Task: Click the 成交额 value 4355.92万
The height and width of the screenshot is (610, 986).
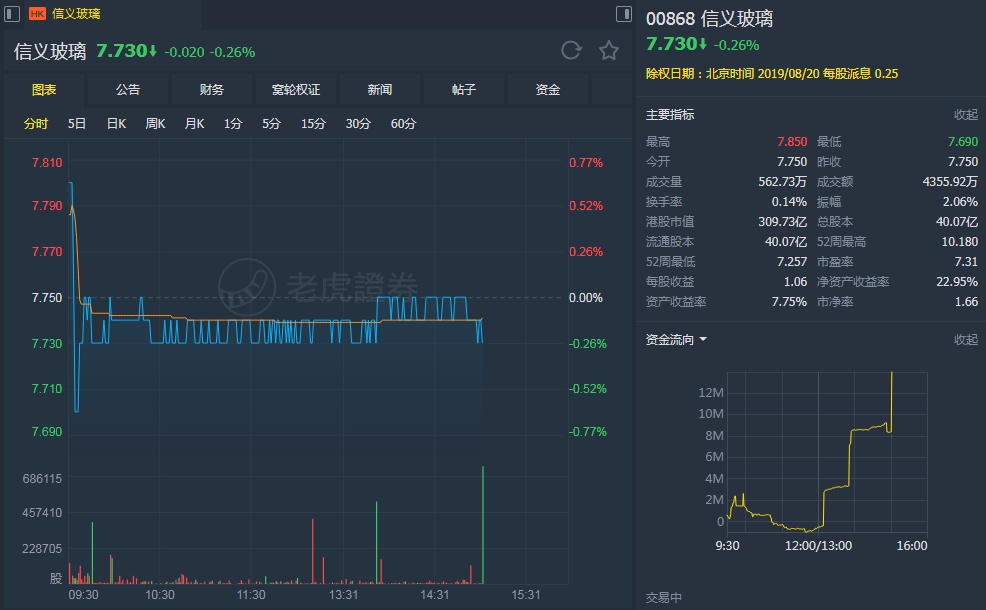Action: coord(950,182)
